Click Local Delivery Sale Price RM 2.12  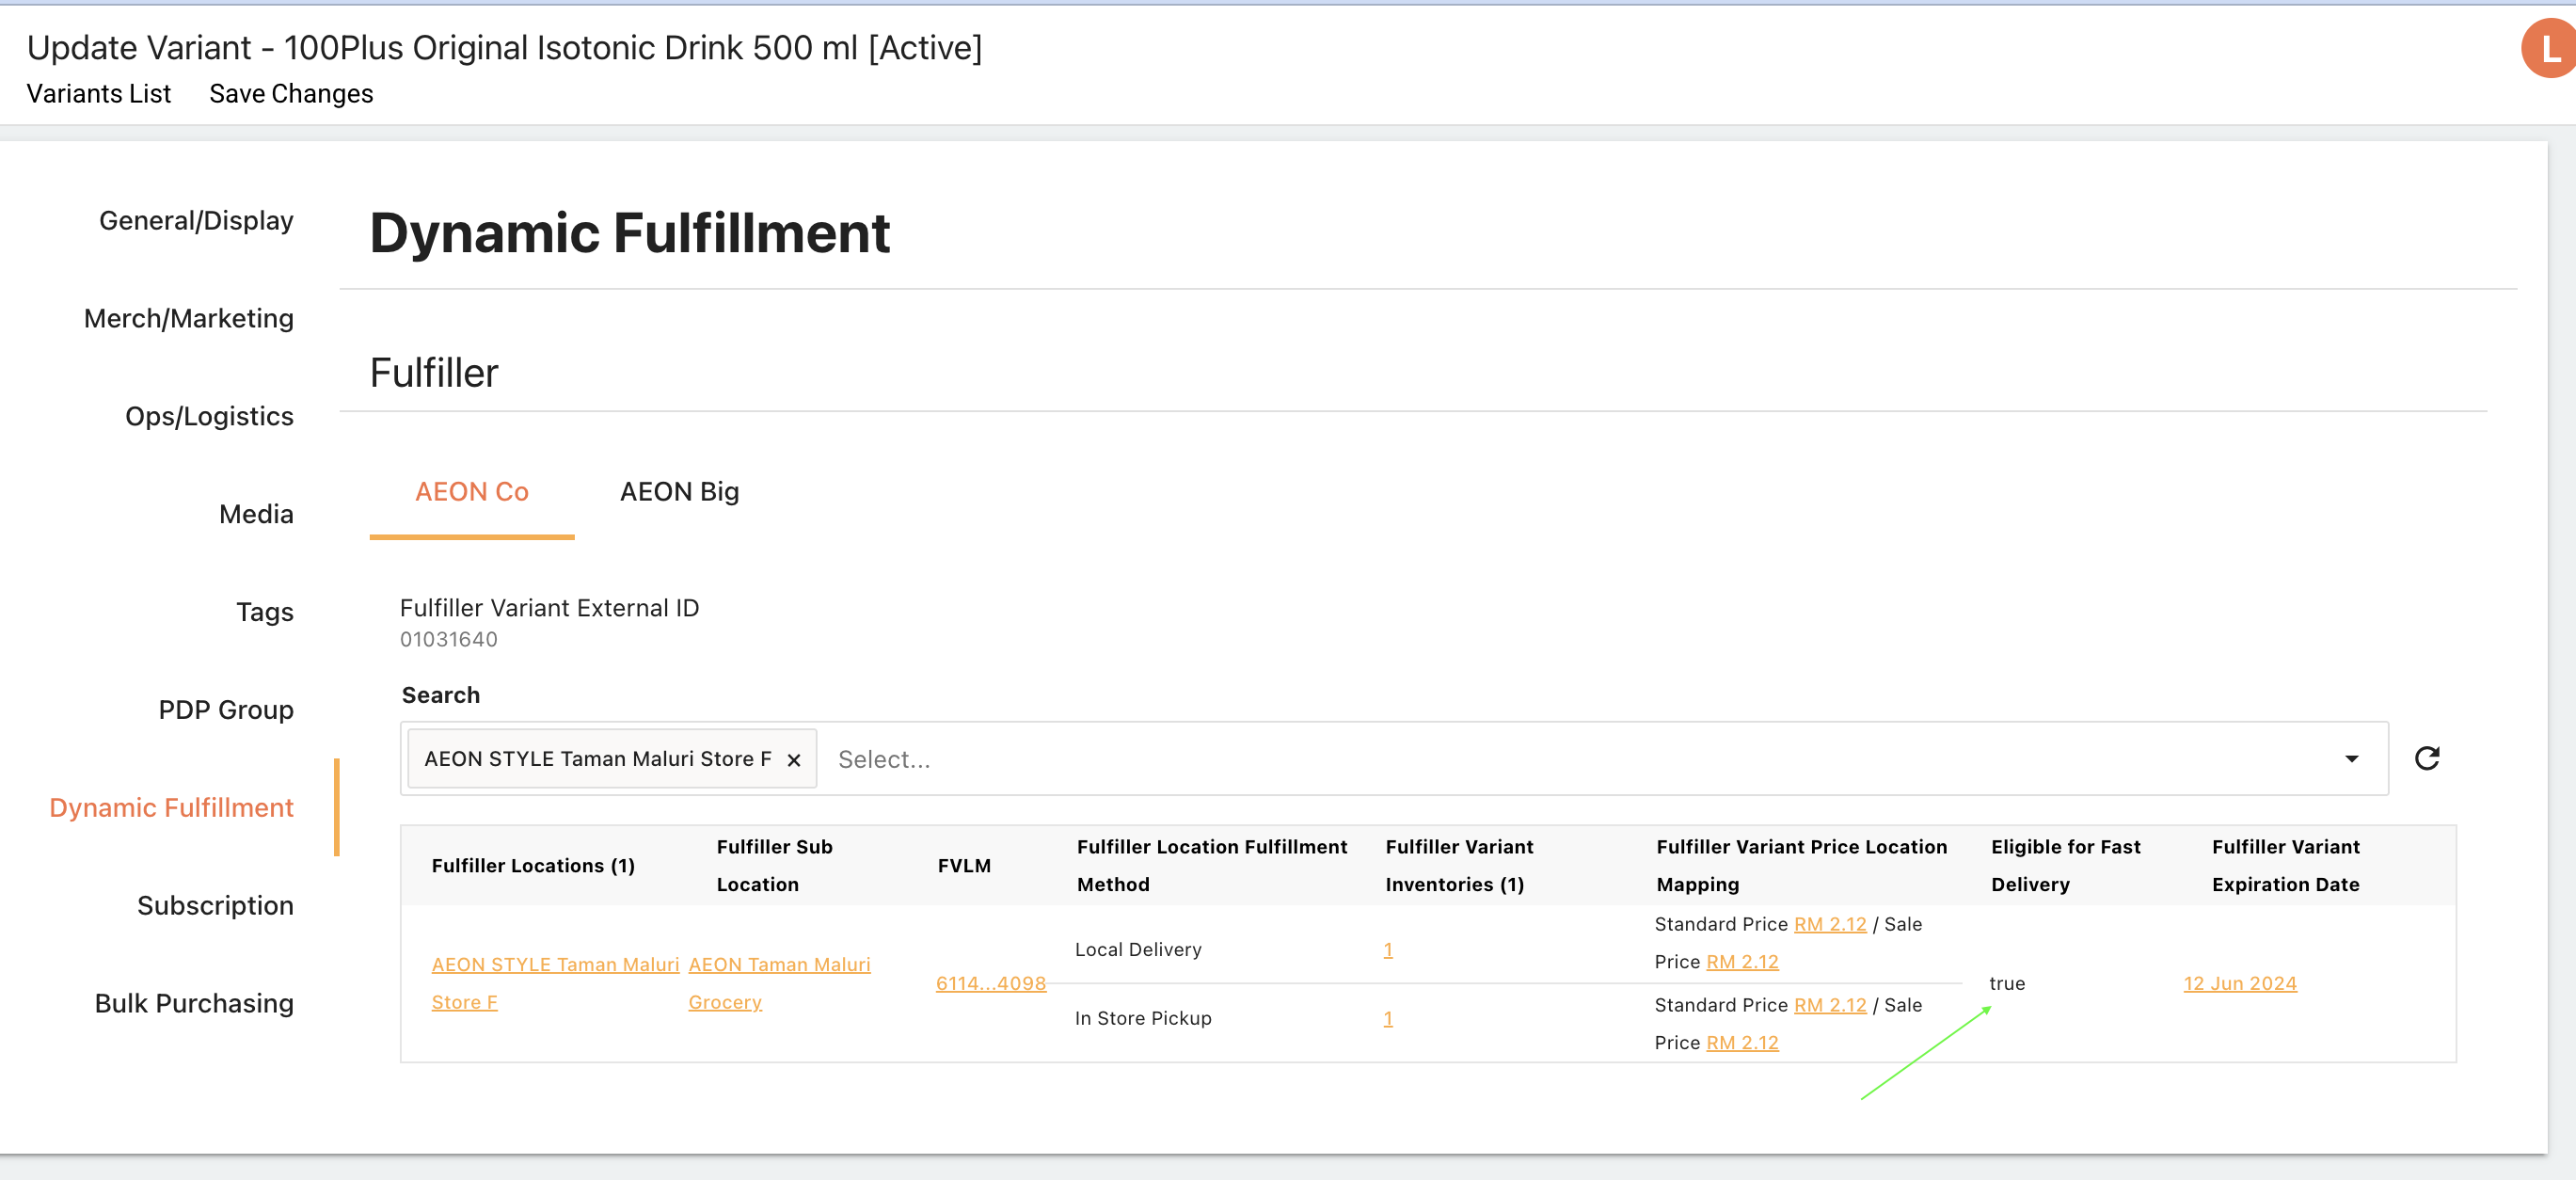point(1742,962)
